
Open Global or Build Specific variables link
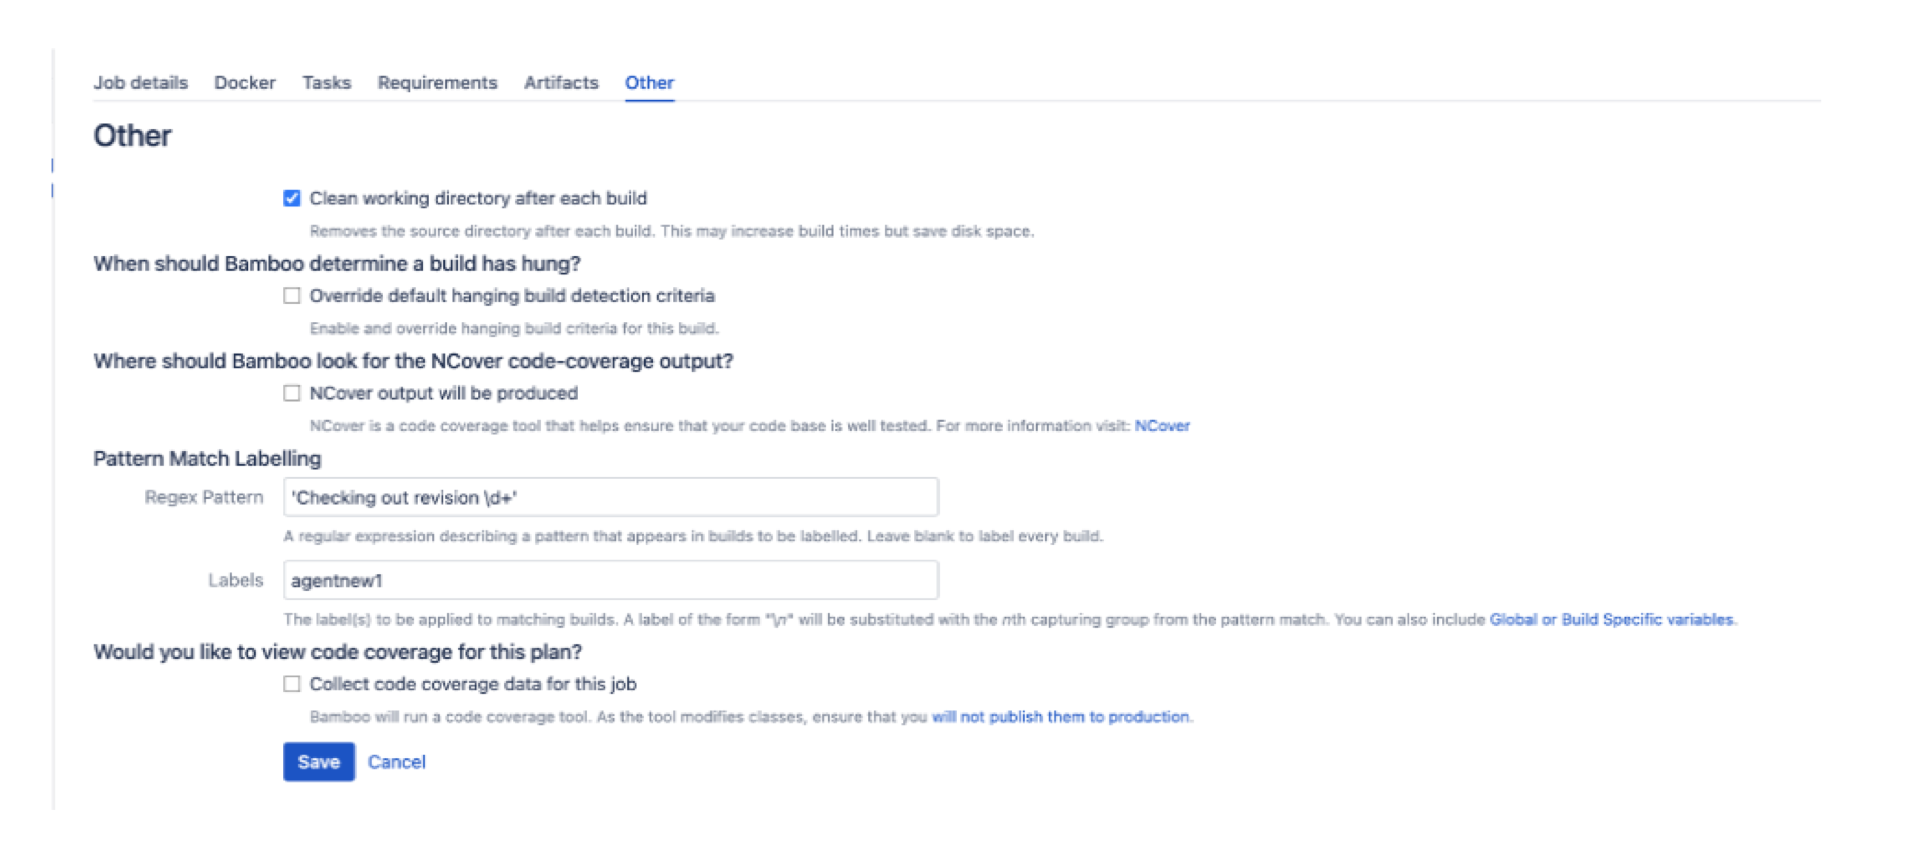coord(1610,620)
